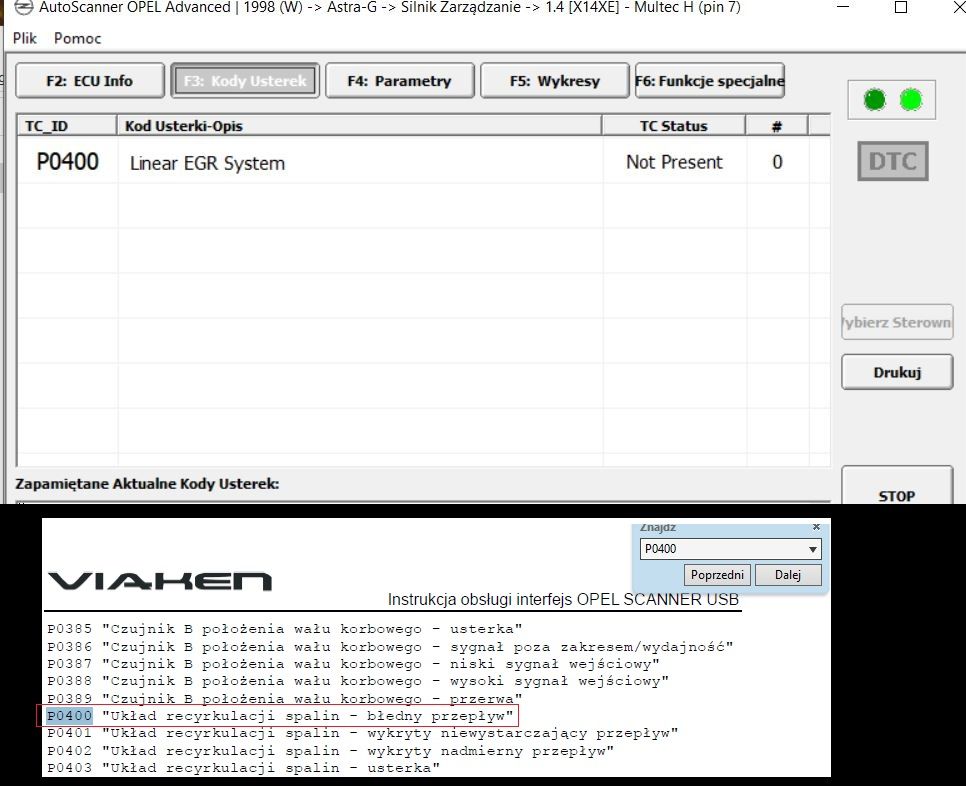
Task: Click the P0388 wysoki sygnał wejściowy line
Action: (x=358, y=681)
